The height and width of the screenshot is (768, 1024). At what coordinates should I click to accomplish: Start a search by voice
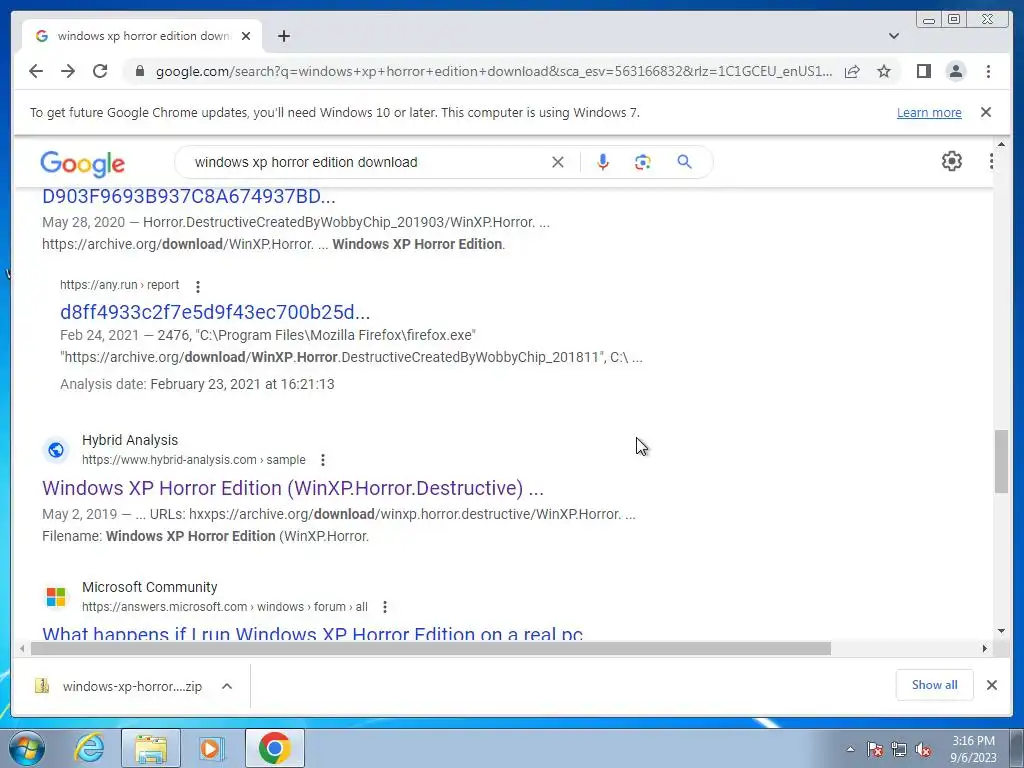click(x=603, y=162)
